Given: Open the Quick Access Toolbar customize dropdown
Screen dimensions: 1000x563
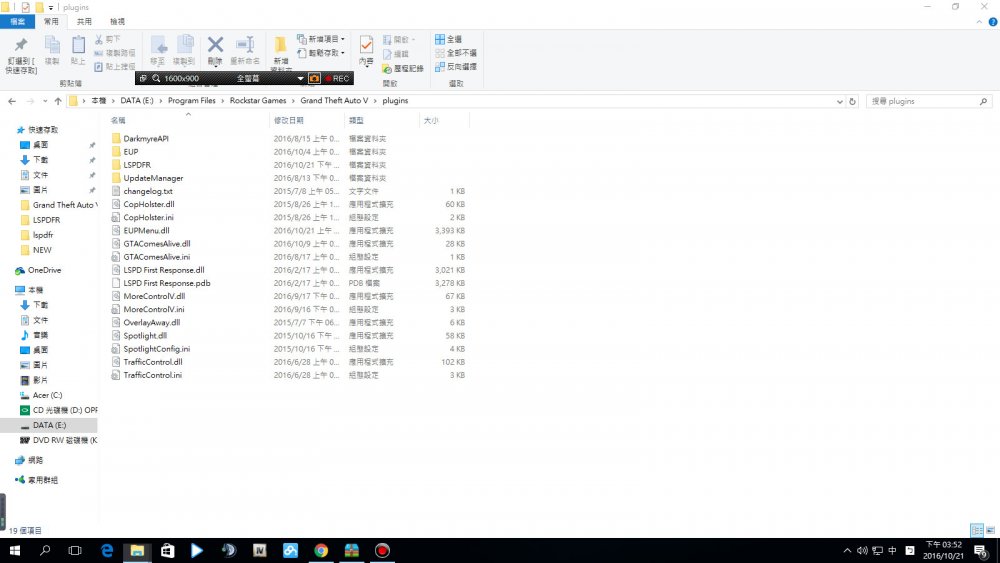Looking at the screenshot, I should tap(51, 8).
